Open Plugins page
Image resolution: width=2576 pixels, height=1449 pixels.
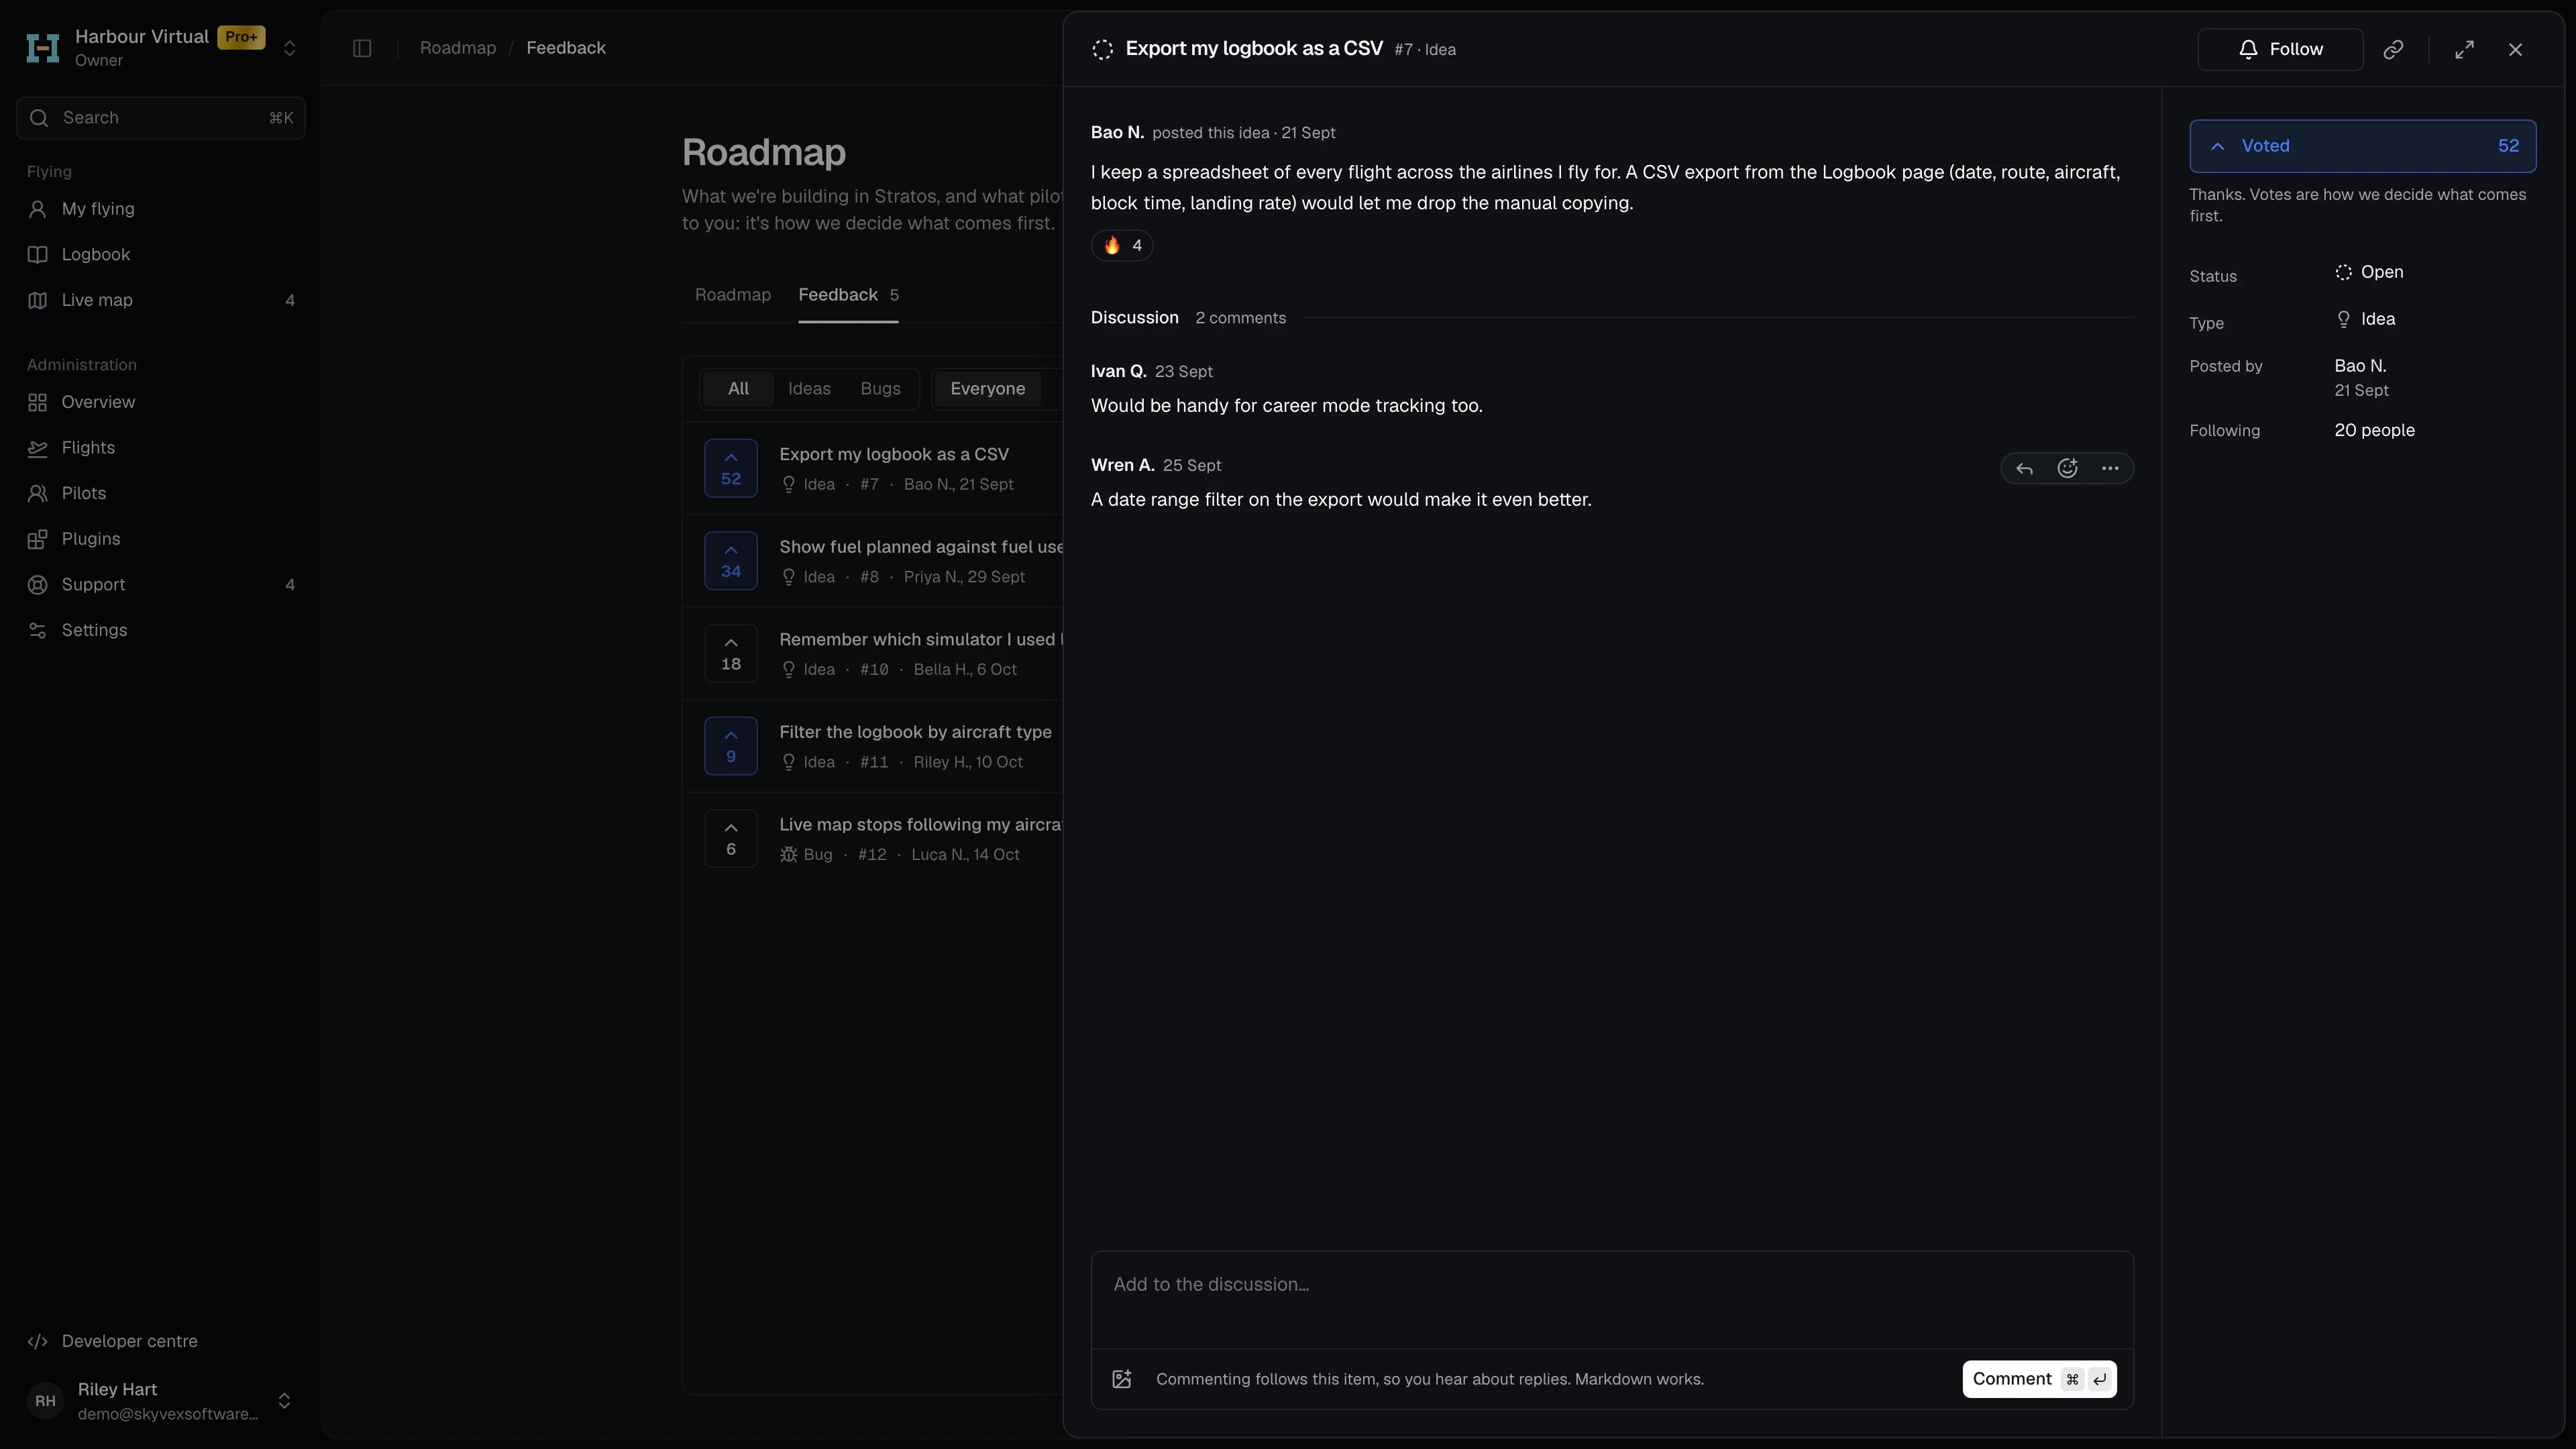point(161,539)
